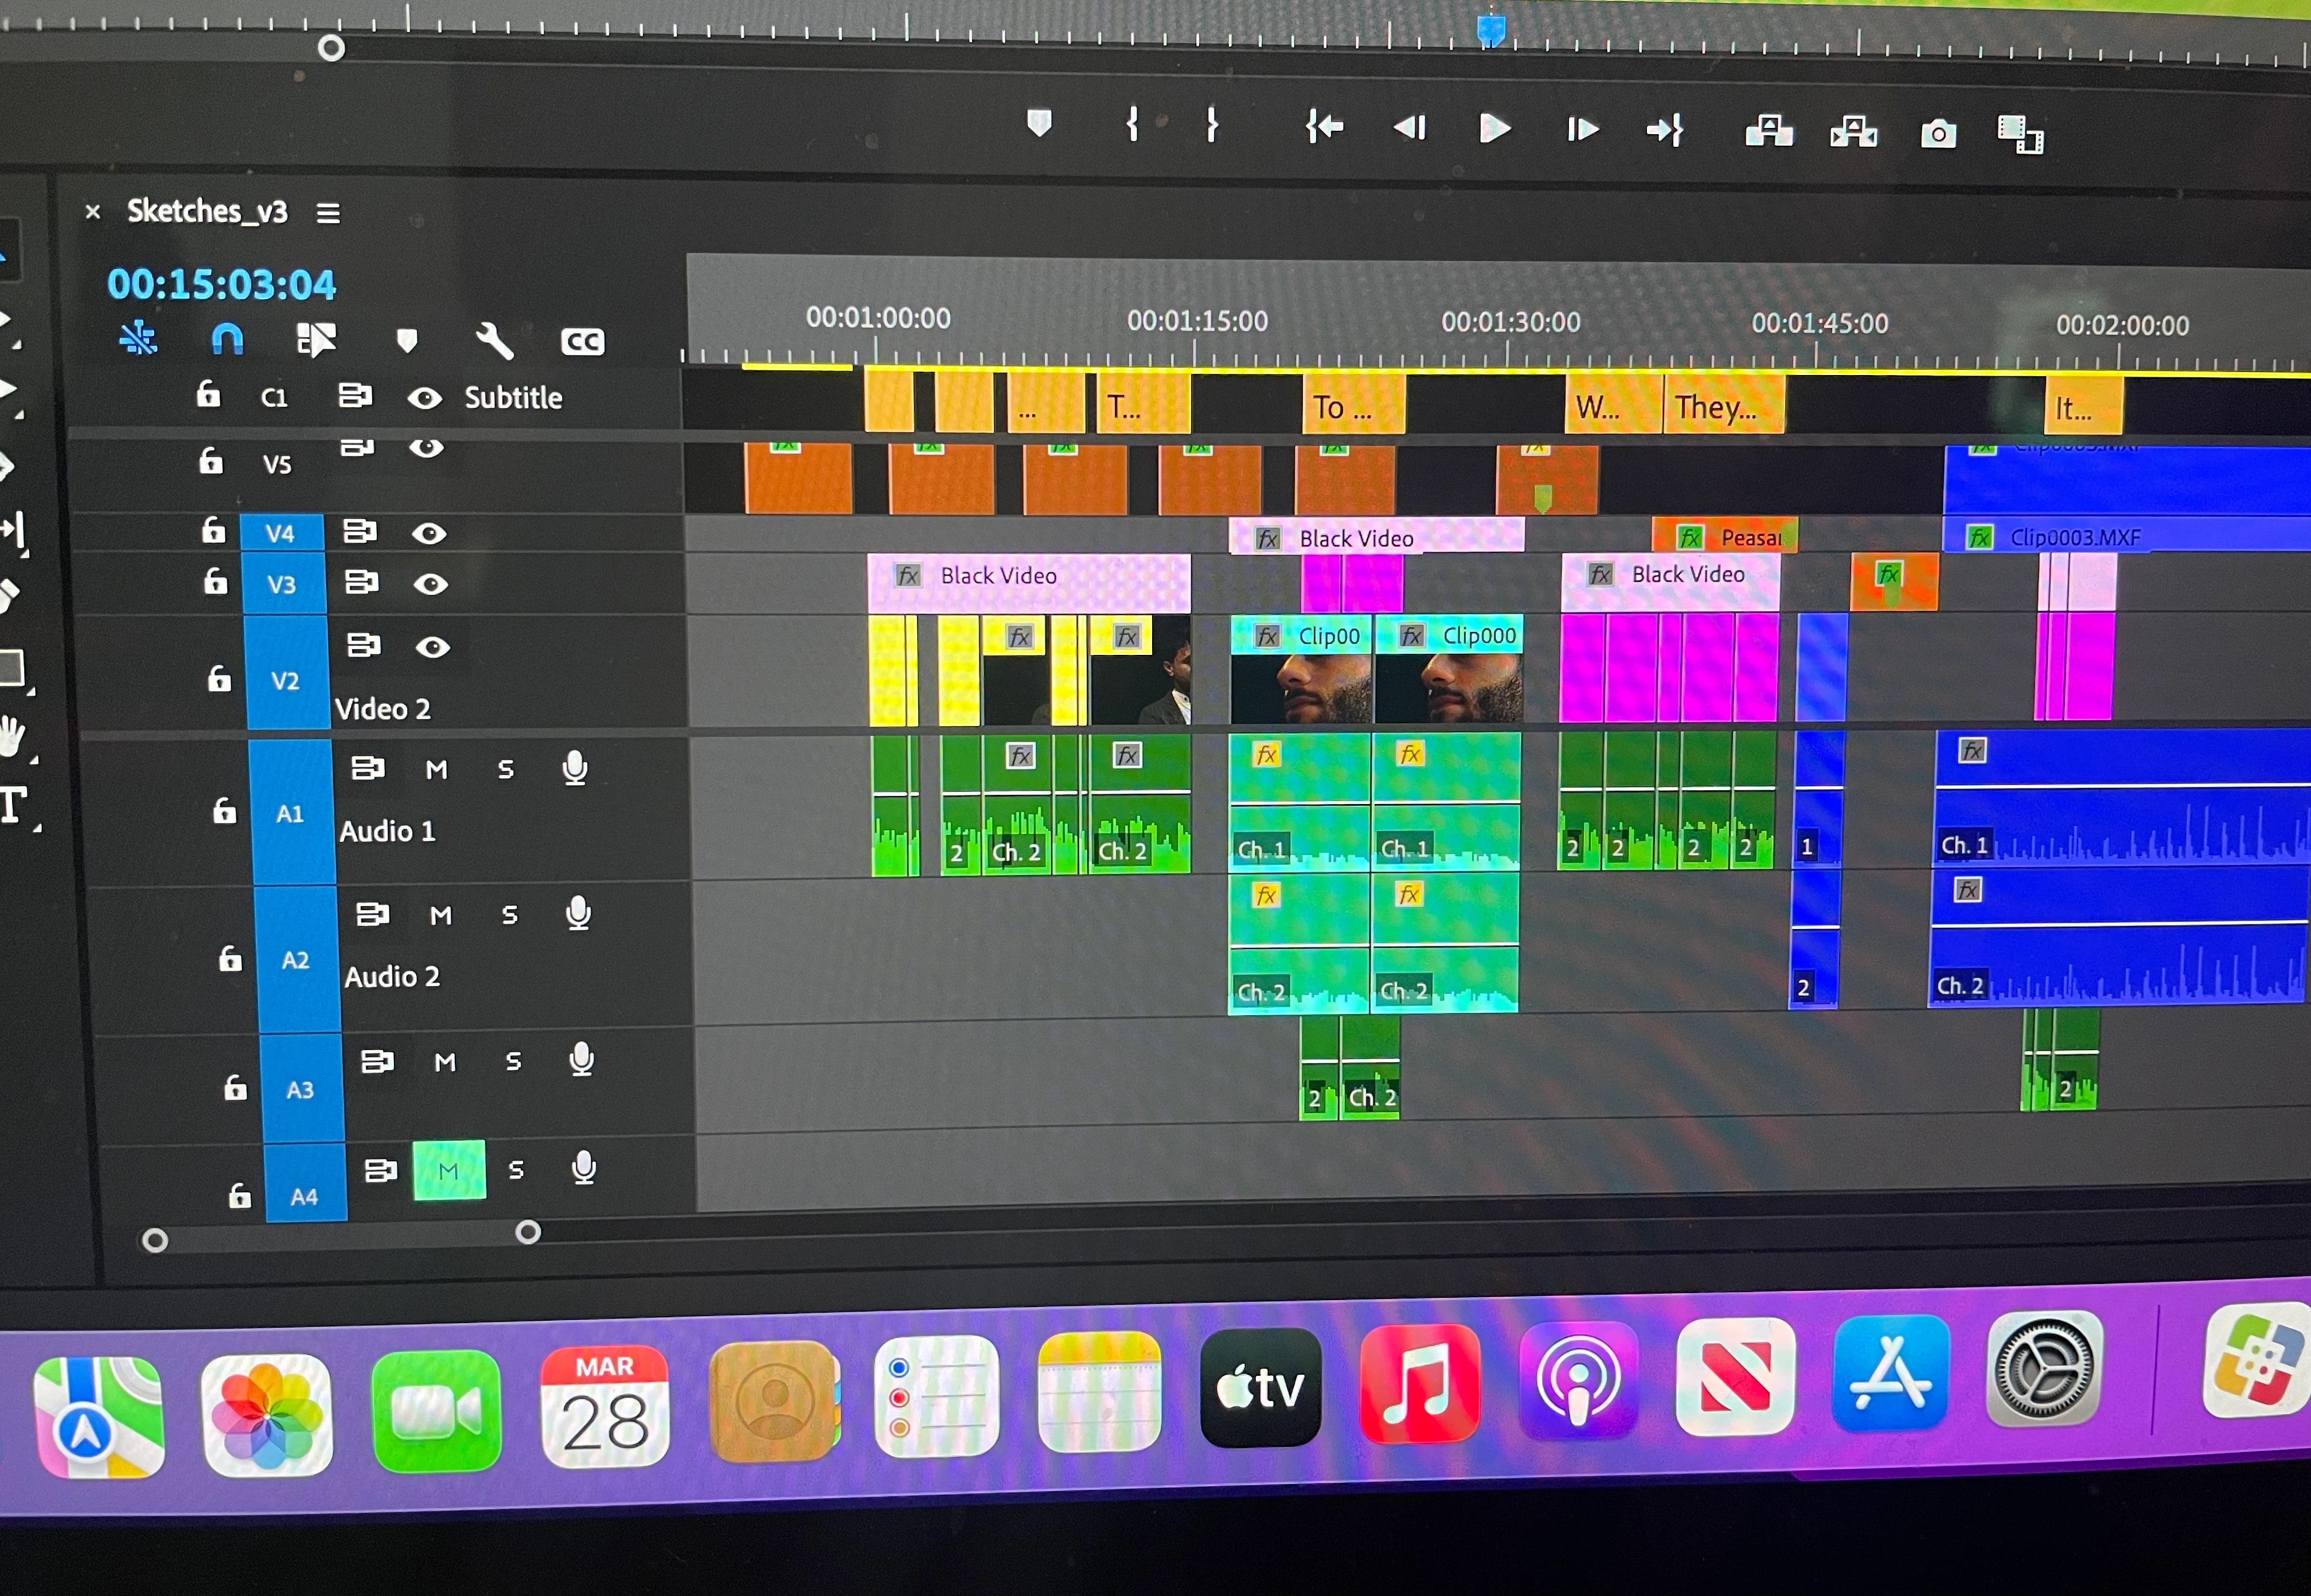Screen dimensions: 2311x1596
Task: Toggle timeline Snap magnet icon
Action: click(227, 339)
